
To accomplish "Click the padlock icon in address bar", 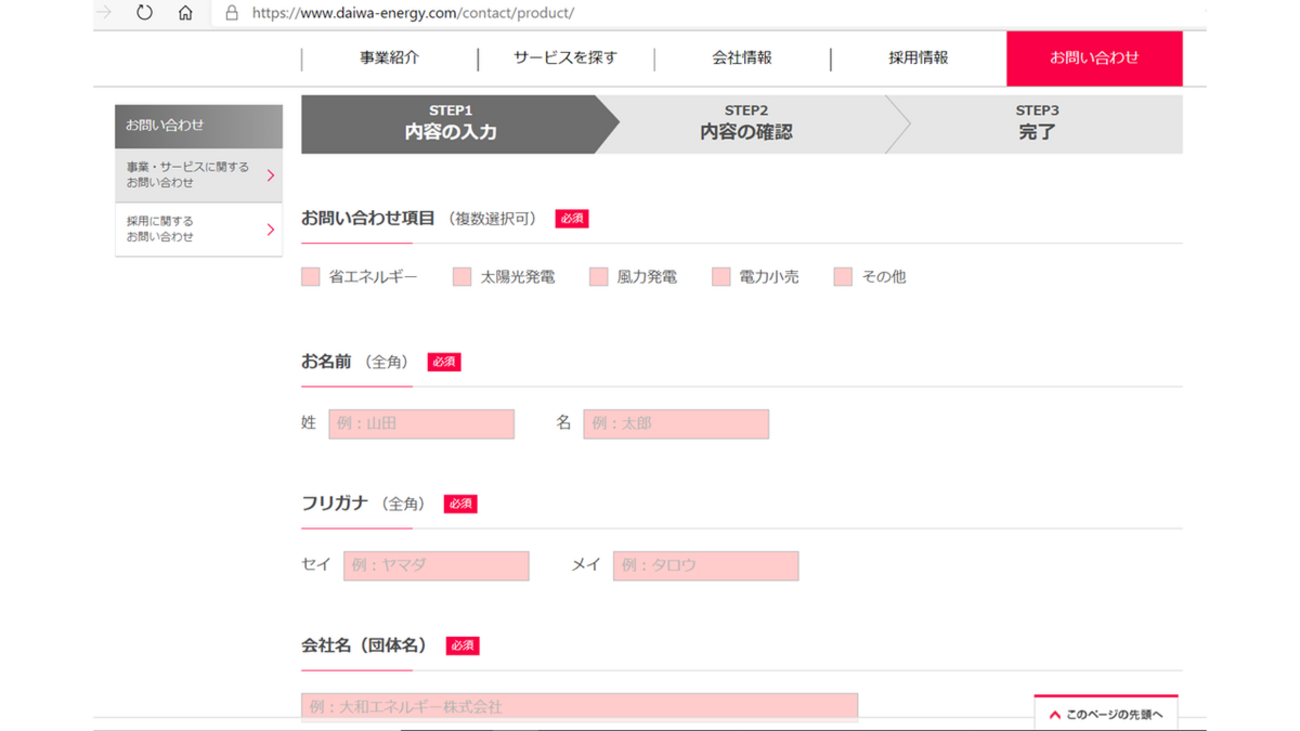I will click(232, 13).
